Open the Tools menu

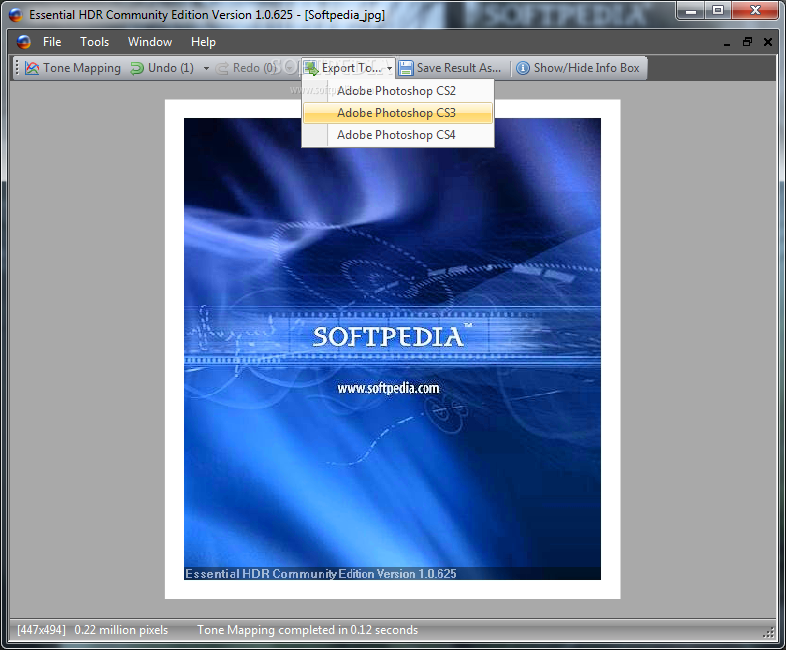click(x=95, y=42)
